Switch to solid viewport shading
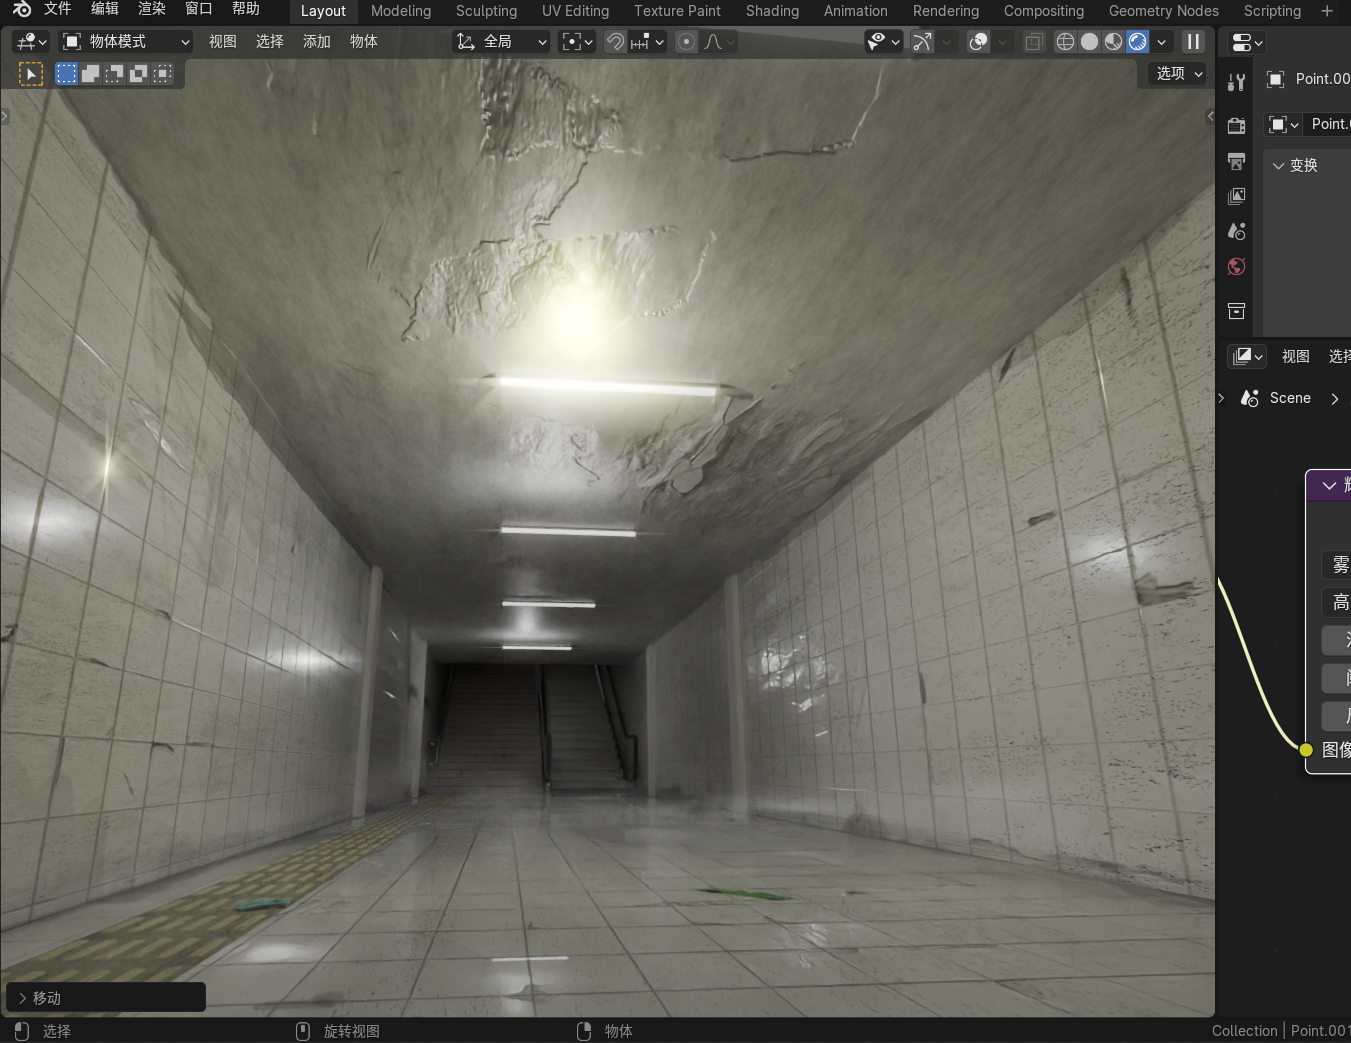Screen dimensions: 1351x1043 coord(1089,41)
